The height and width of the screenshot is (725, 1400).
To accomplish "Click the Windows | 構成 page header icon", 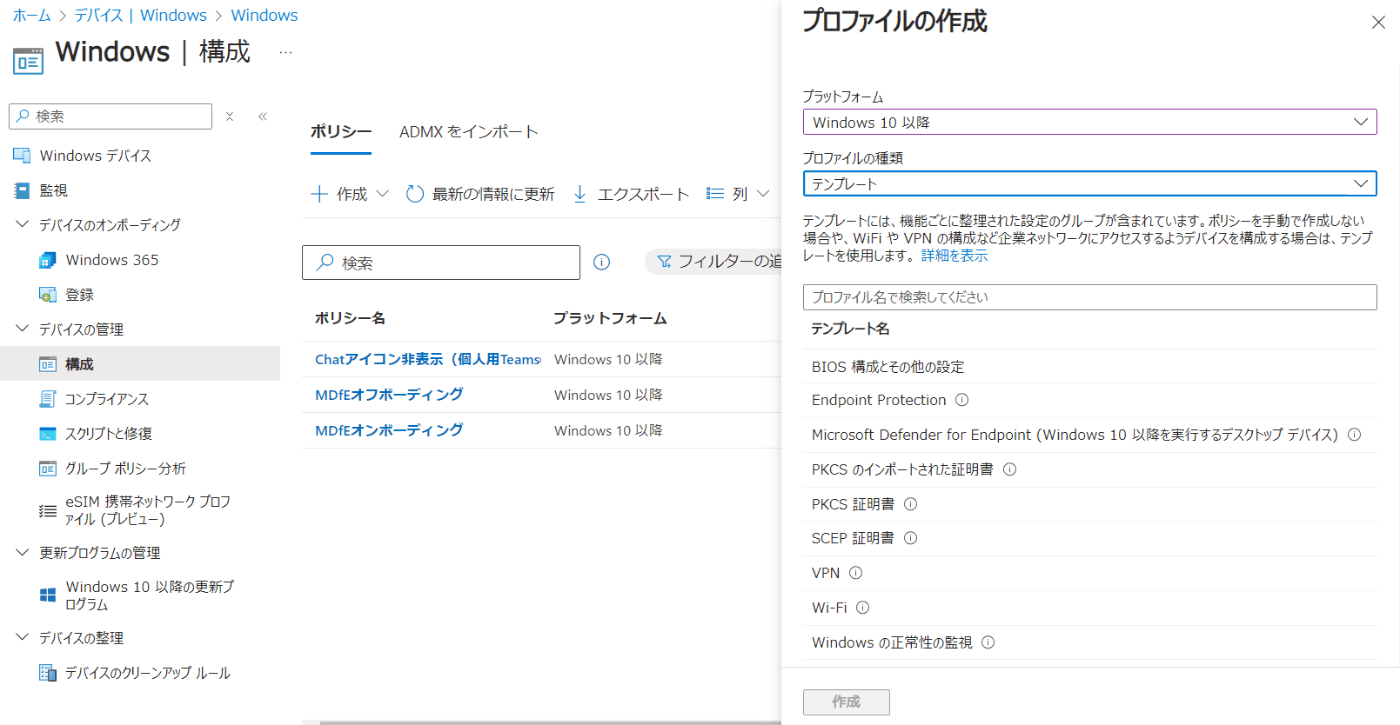I will coord(28,59).
